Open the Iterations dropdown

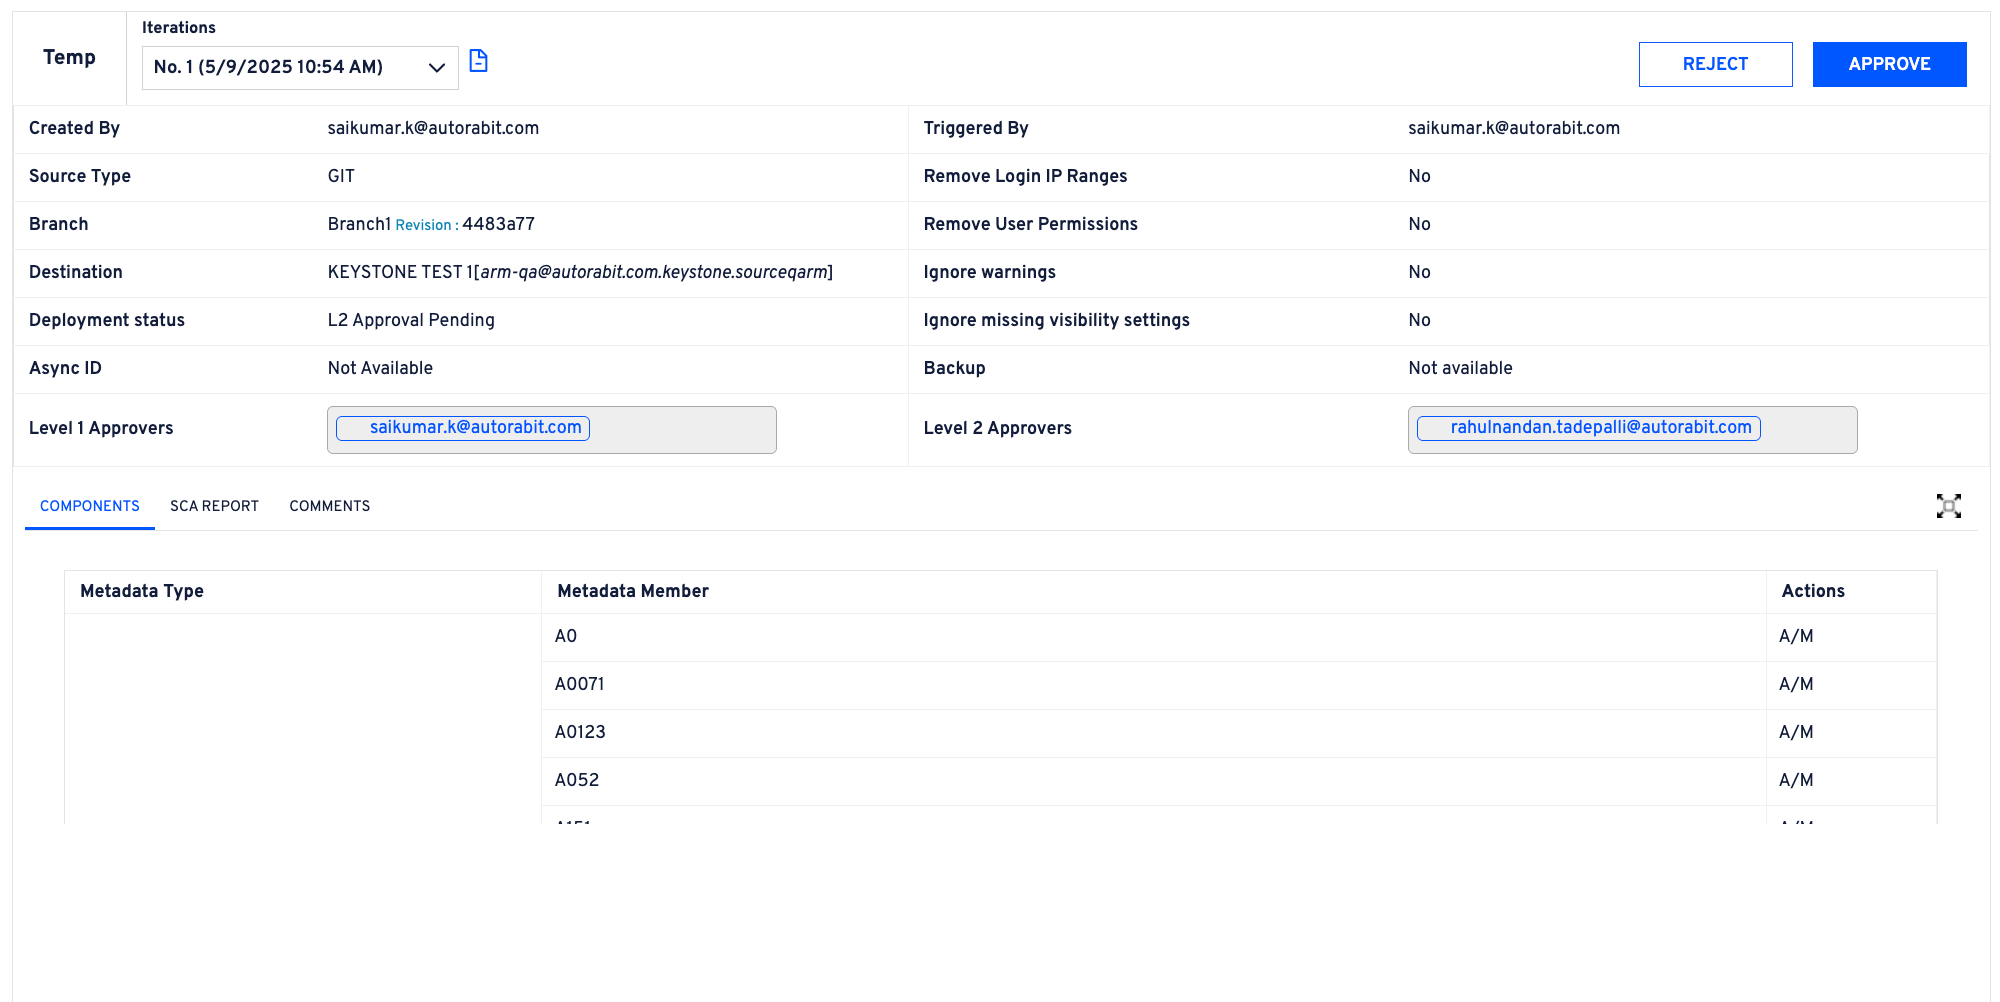click(x=300, y=67)
